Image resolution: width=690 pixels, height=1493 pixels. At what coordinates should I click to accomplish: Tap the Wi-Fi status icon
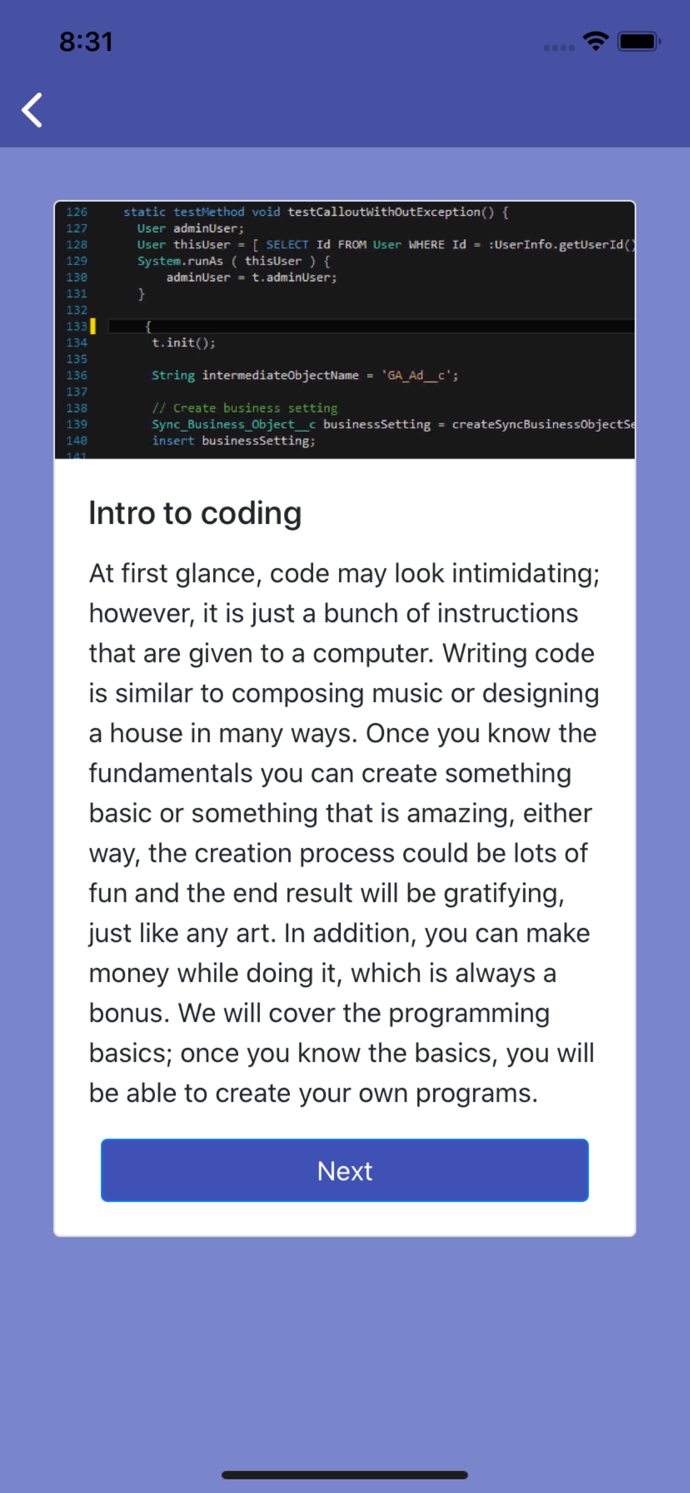pyautogui.click(x=596, y=41)
